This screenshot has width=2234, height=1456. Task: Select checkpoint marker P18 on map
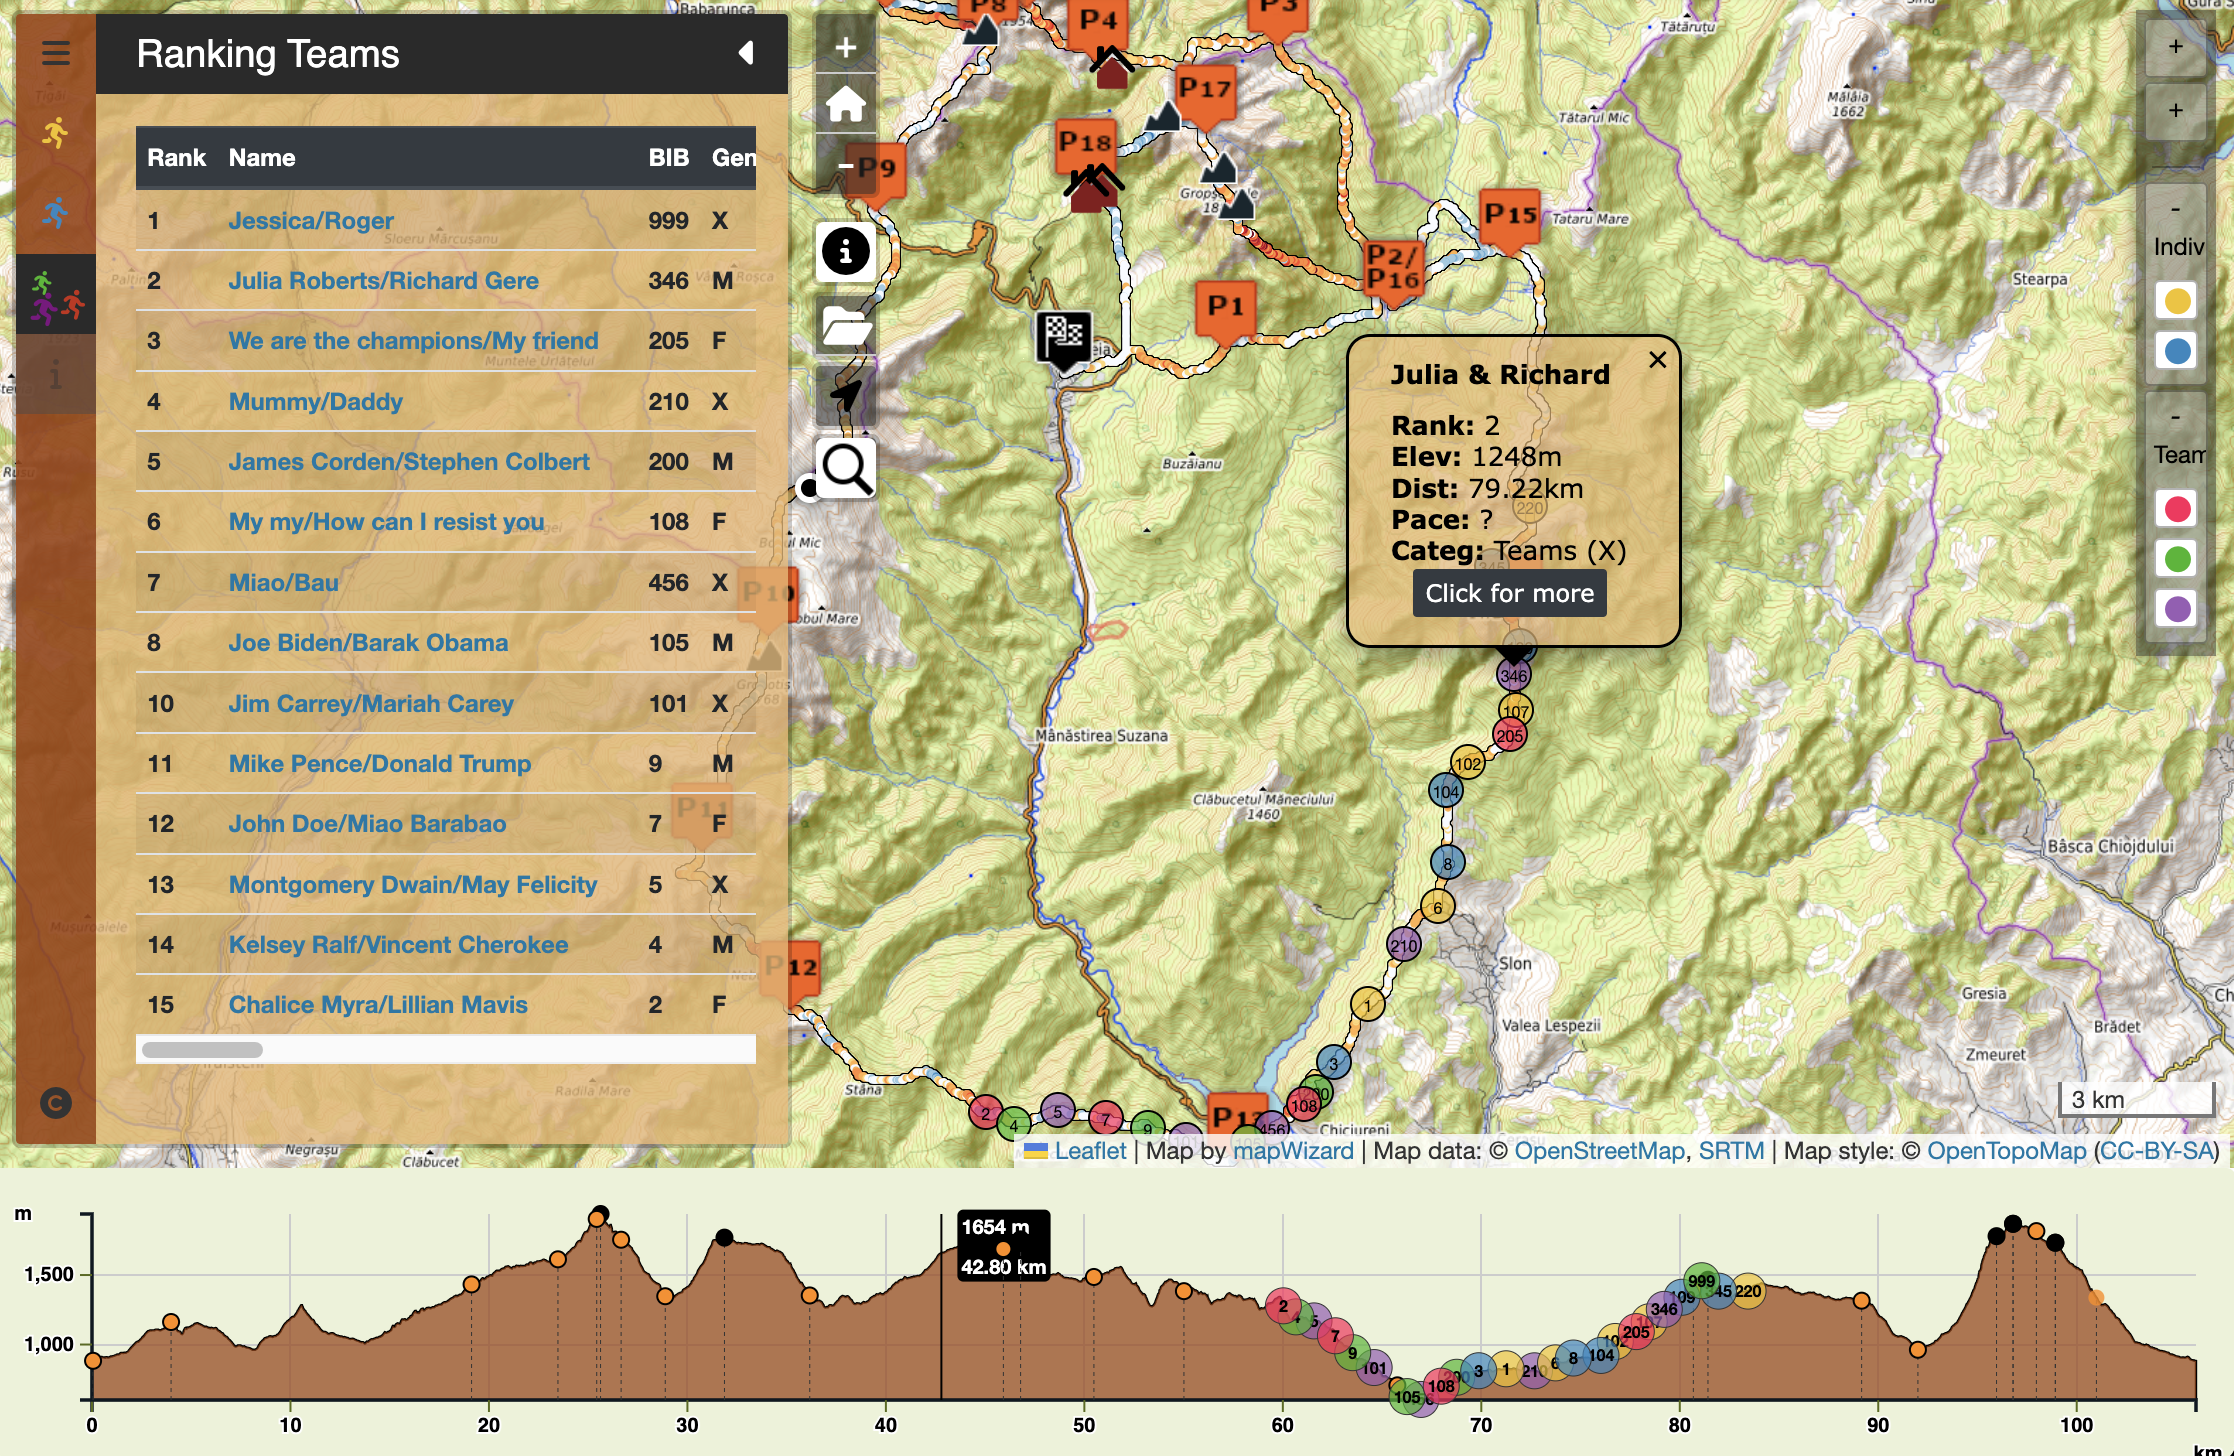point(1085,147)
